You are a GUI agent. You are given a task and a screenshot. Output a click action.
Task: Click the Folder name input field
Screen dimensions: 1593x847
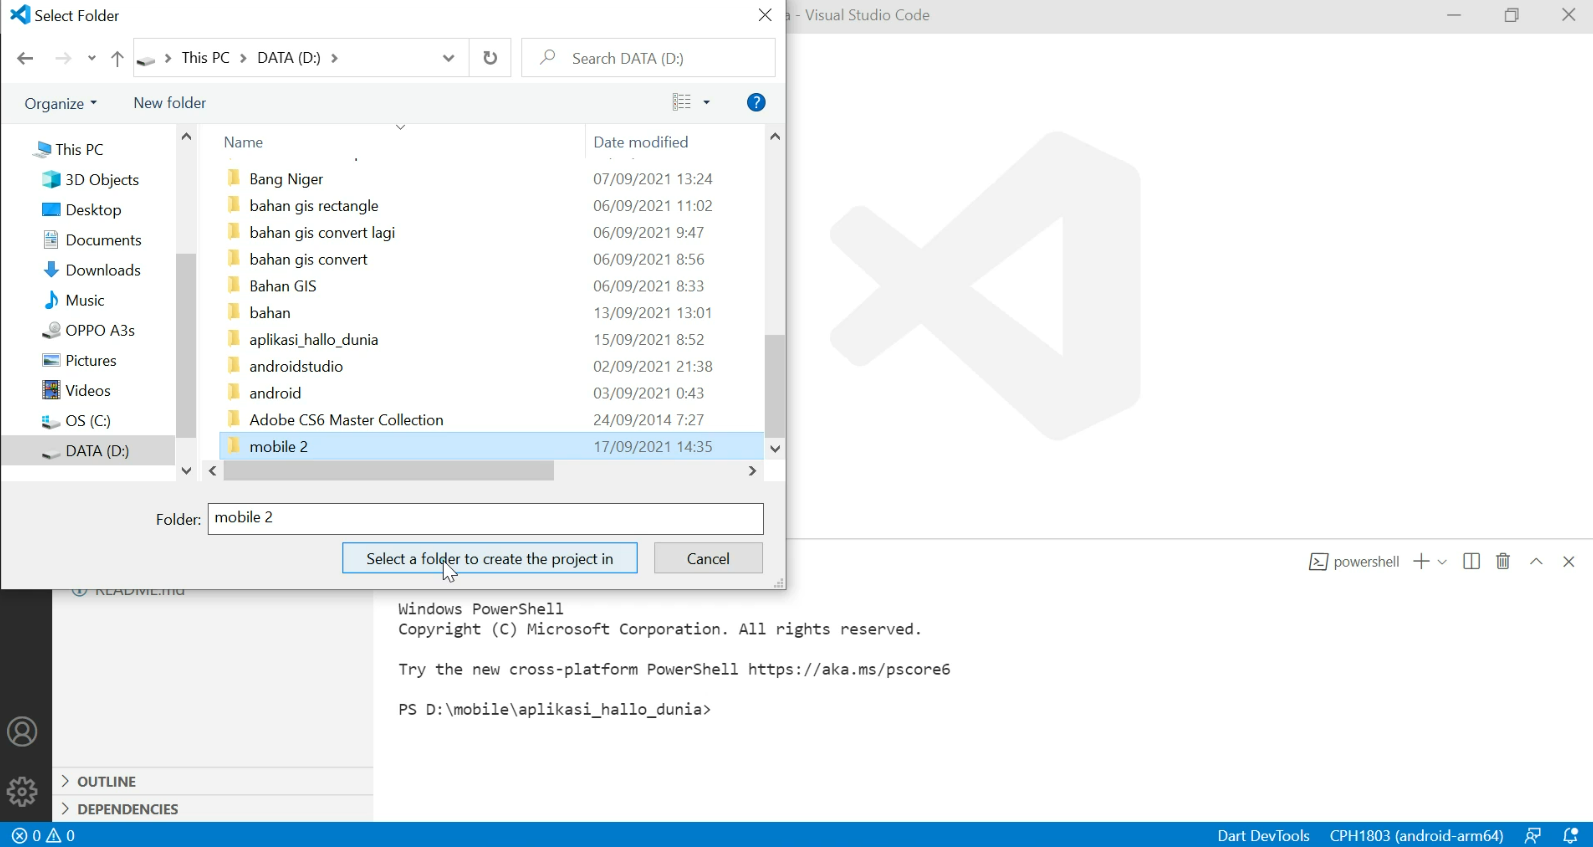[486, 518]
